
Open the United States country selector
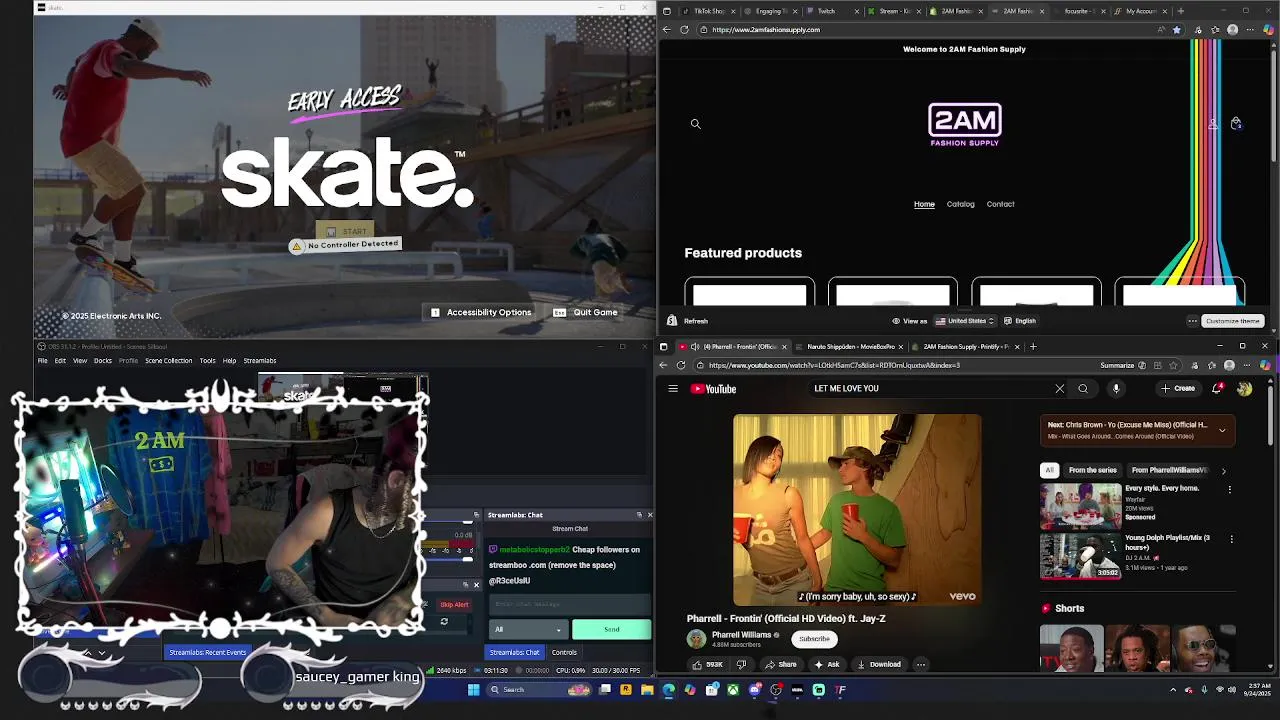(964, 321)
